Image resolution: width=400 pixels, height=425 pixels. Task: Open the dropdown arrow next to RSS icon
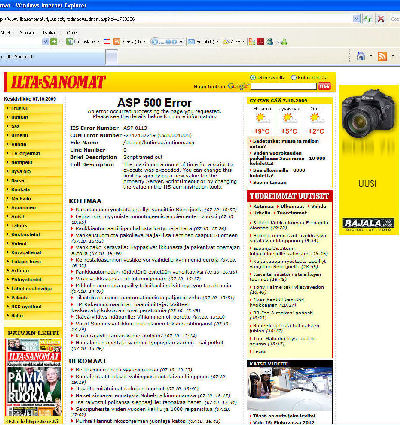pyautogui.click(x=393, y=56)
